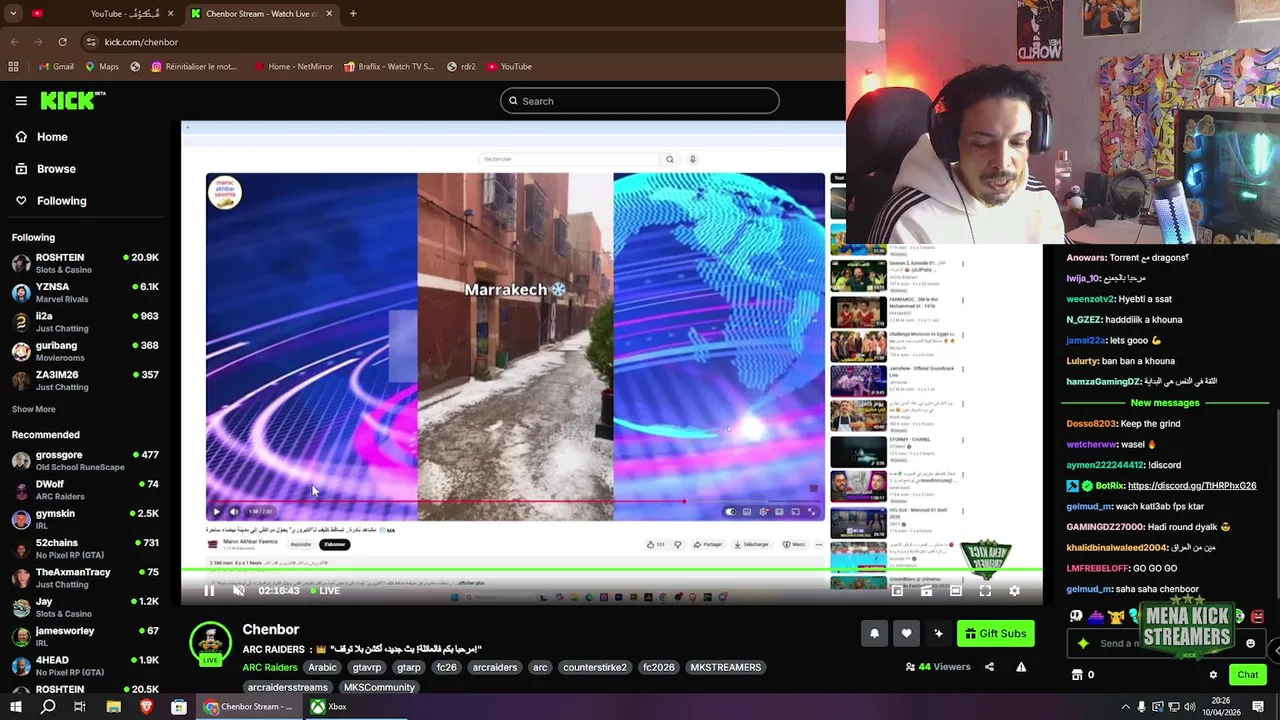Click the sparkle subscribe icon button
Image resolution: width=1280 pixels, height=720 pixels.
[x=938, y=633]
